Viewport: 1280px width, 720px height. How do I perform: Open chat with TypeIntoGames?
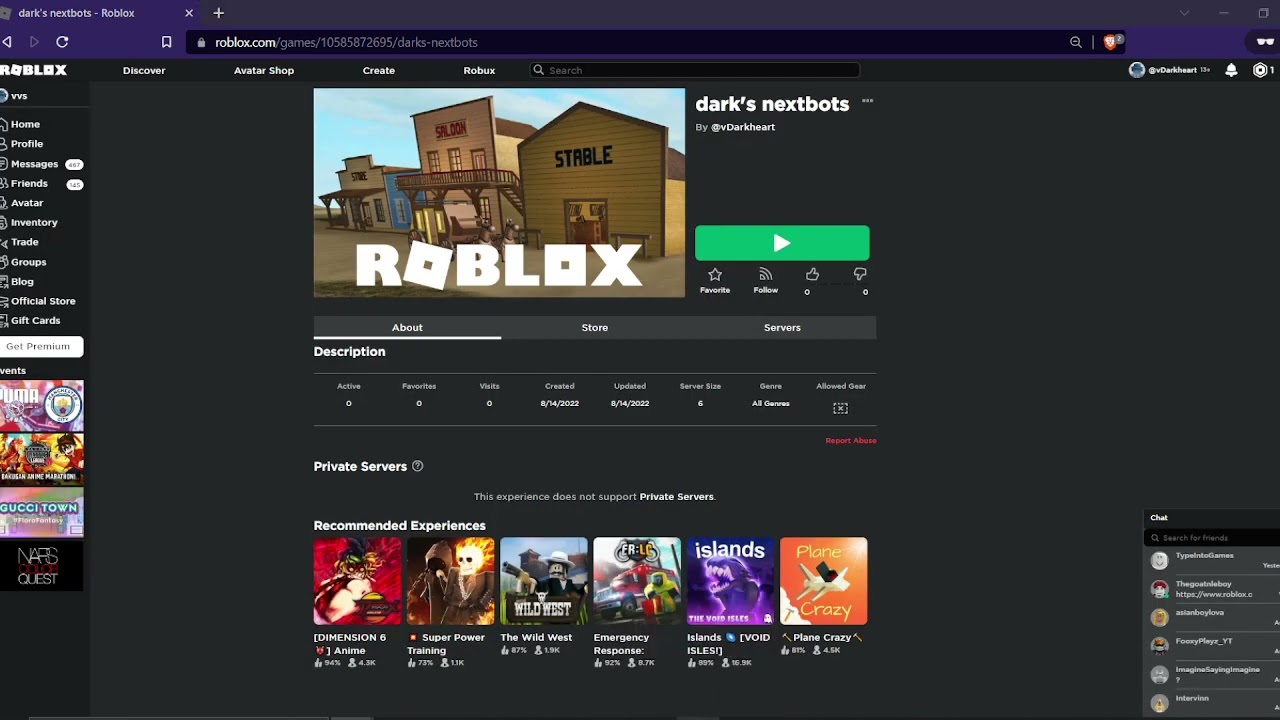click(x=1212, y=561)
